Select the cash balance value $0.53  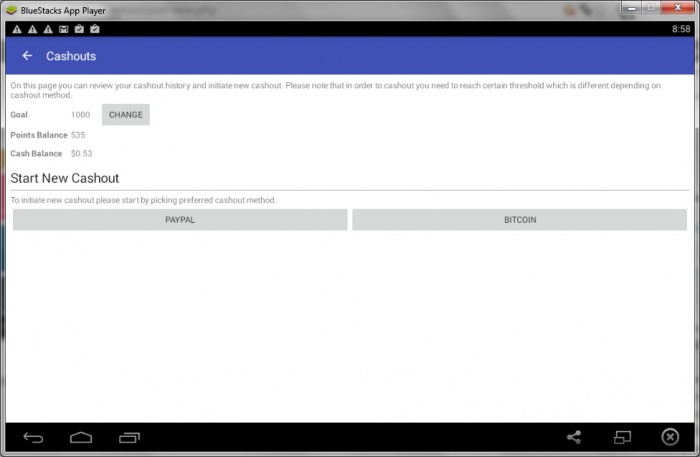click(x=81, y=154)
